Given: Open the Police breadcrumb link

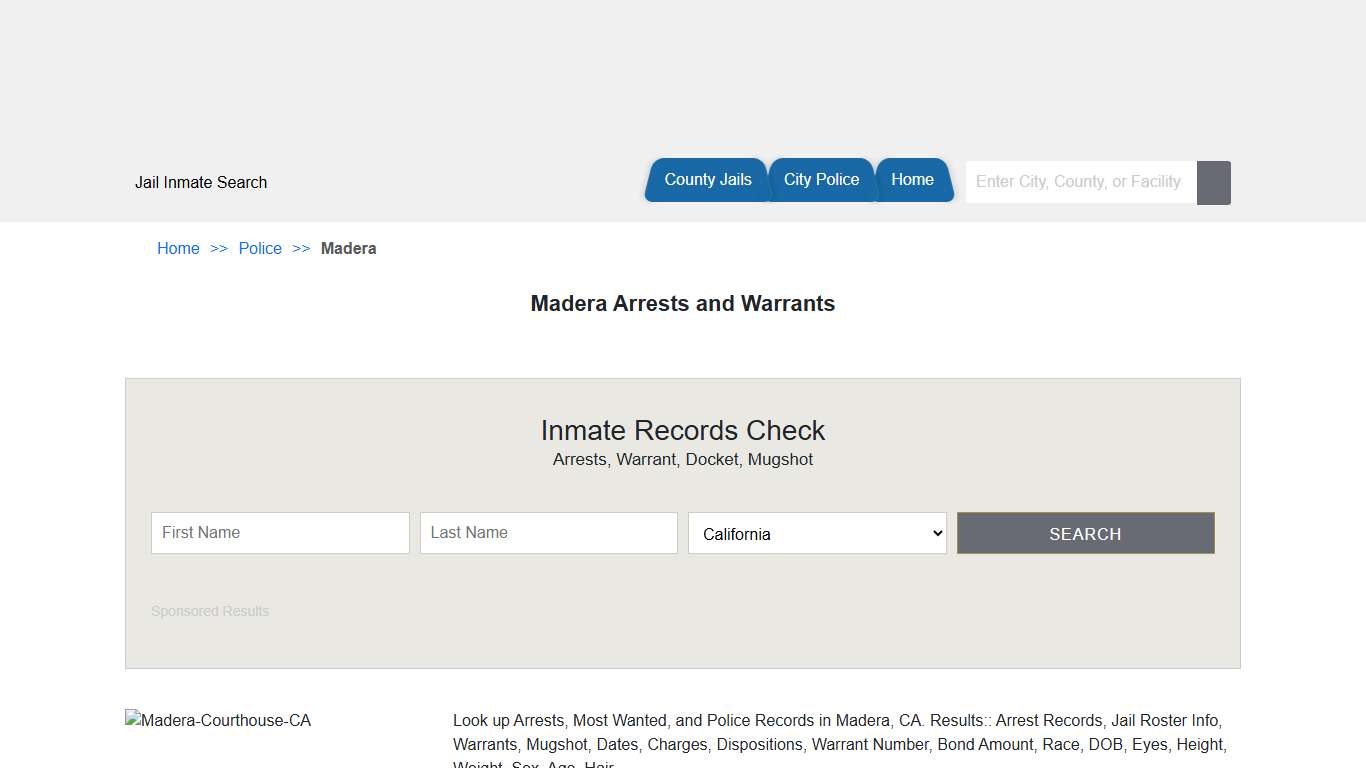Looking at the screenshot, I should [x=260, y=248].
